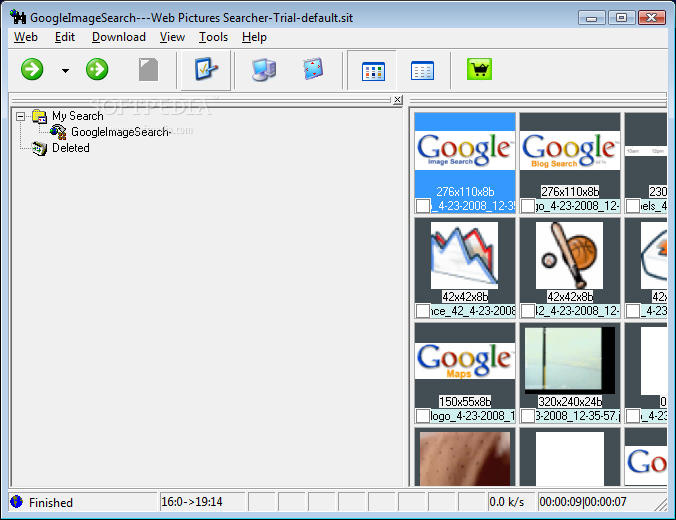Check the baseball bat thumbnail checkbox
This screenshot has height=520, width=676.
528,310
